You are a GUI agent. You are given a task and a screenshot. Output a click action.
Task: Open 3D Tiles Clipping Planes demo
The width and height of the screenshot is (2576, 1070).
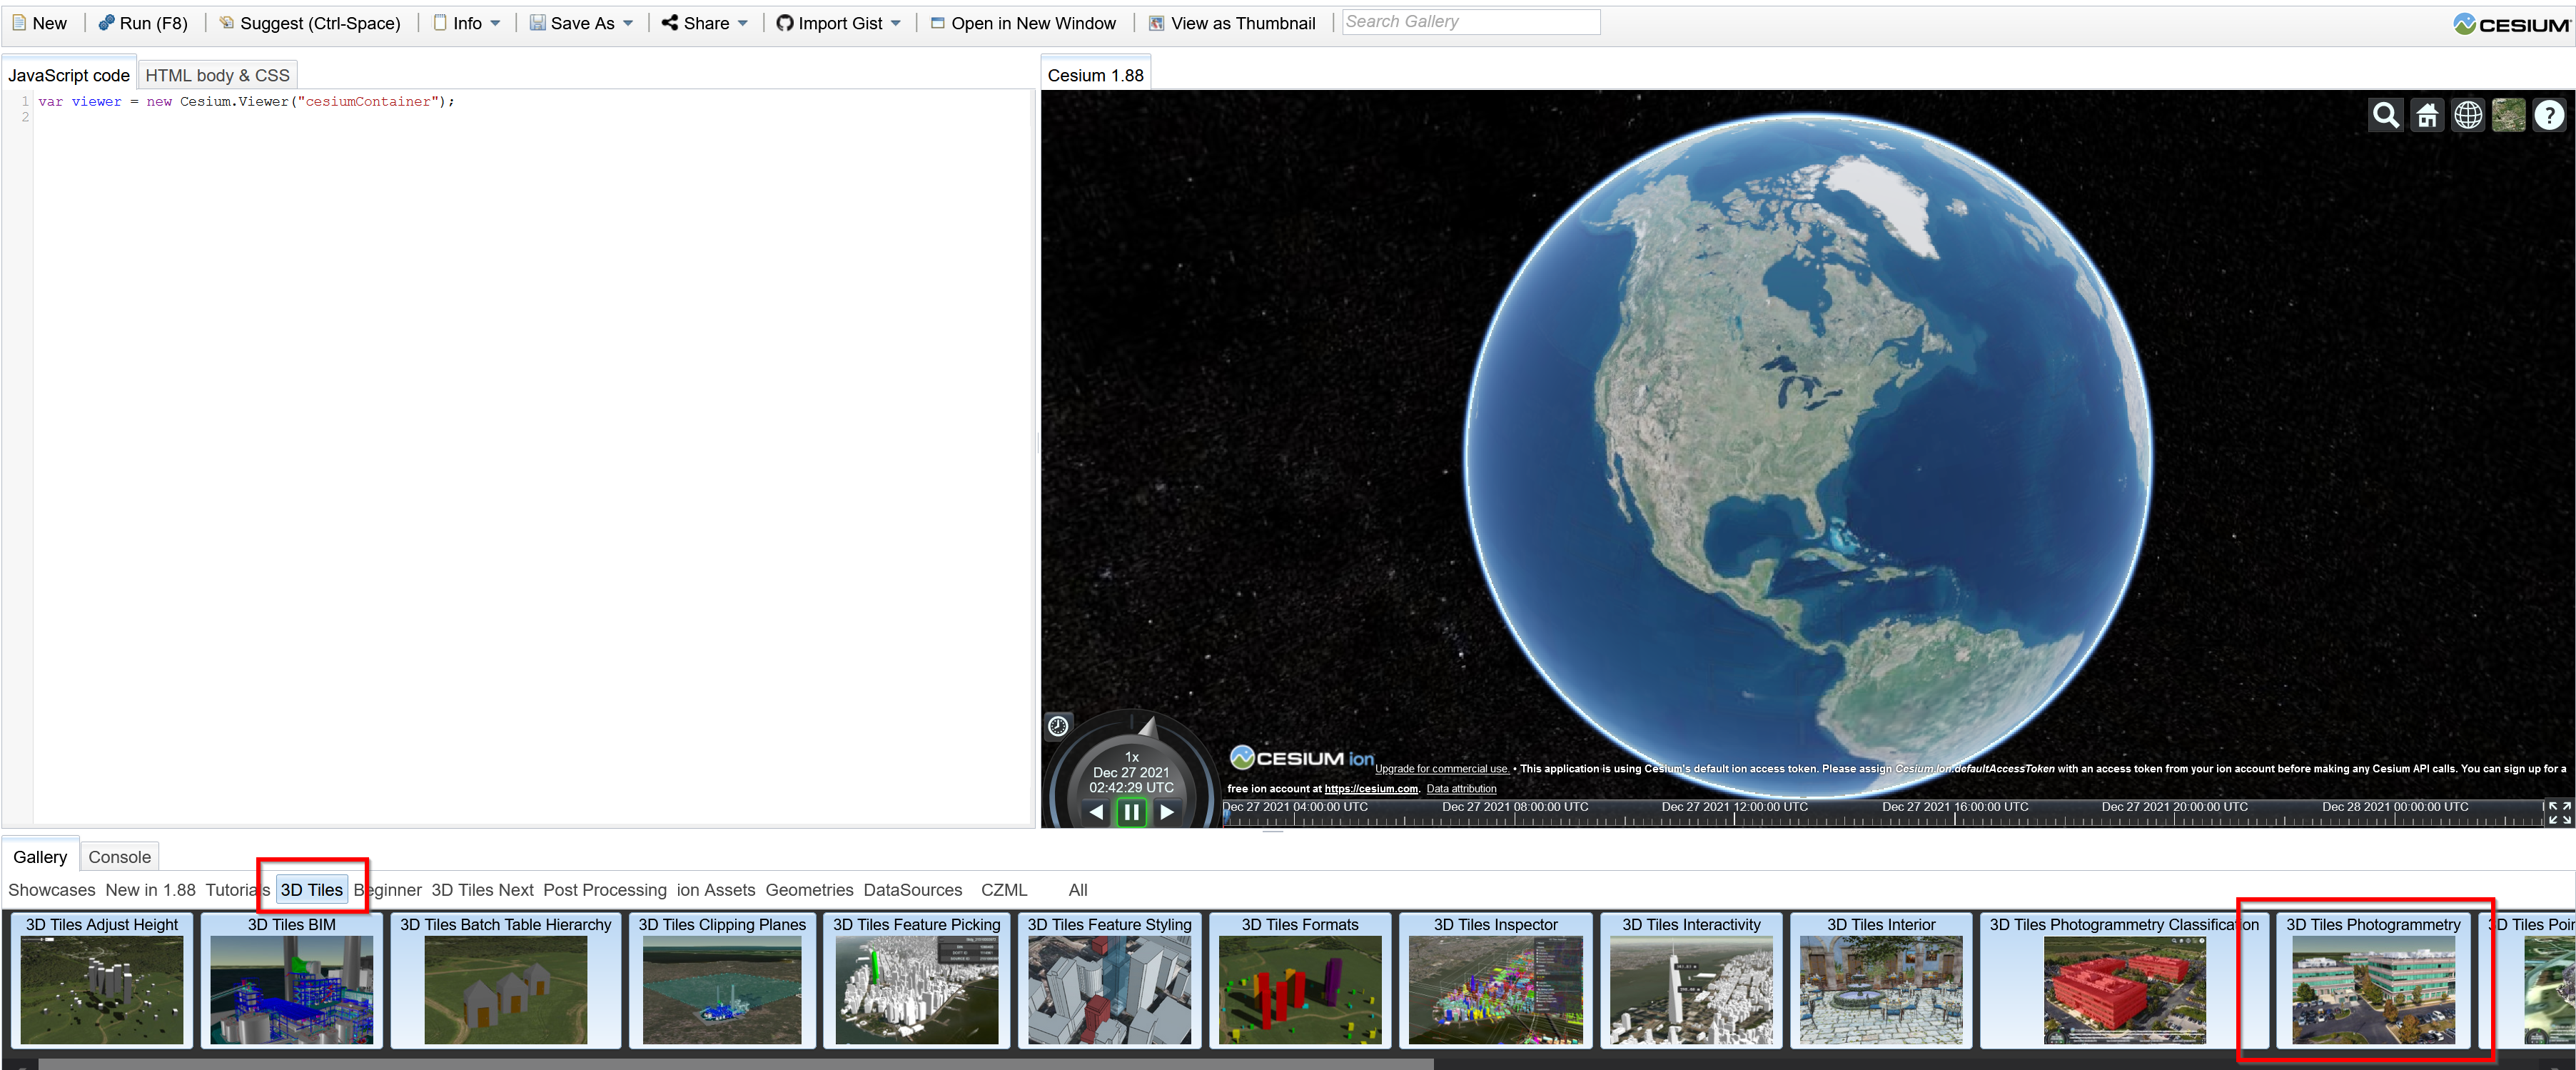[721, 980]
